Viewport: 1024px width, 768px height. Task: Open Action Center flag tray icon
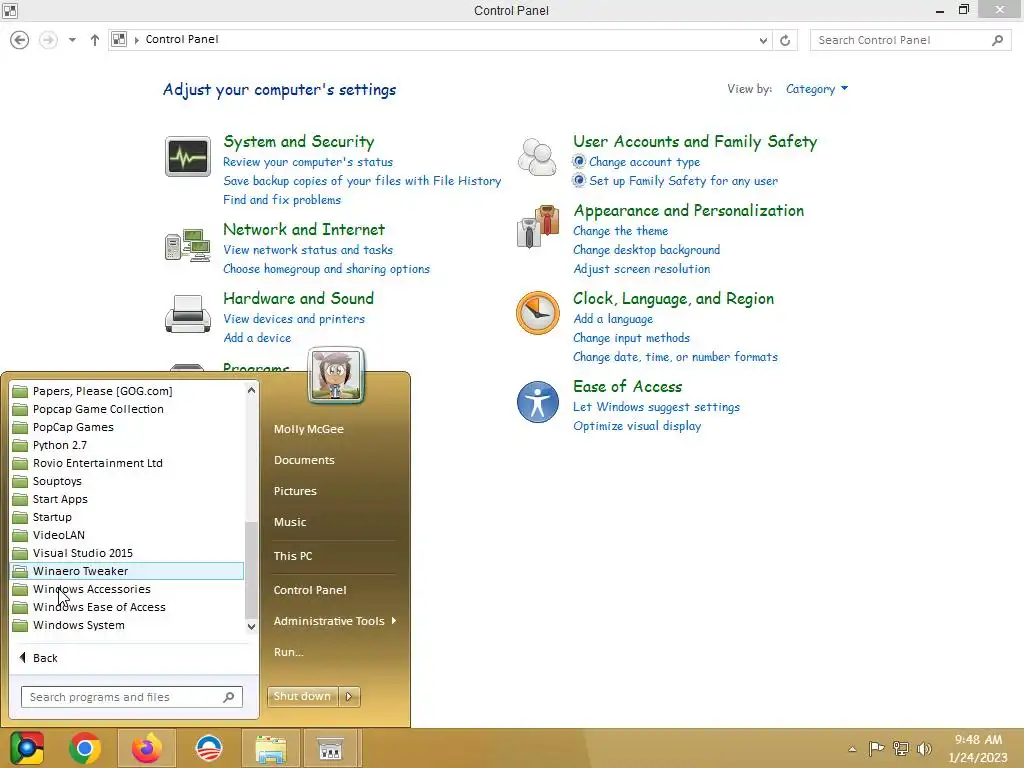click(876, 748)
